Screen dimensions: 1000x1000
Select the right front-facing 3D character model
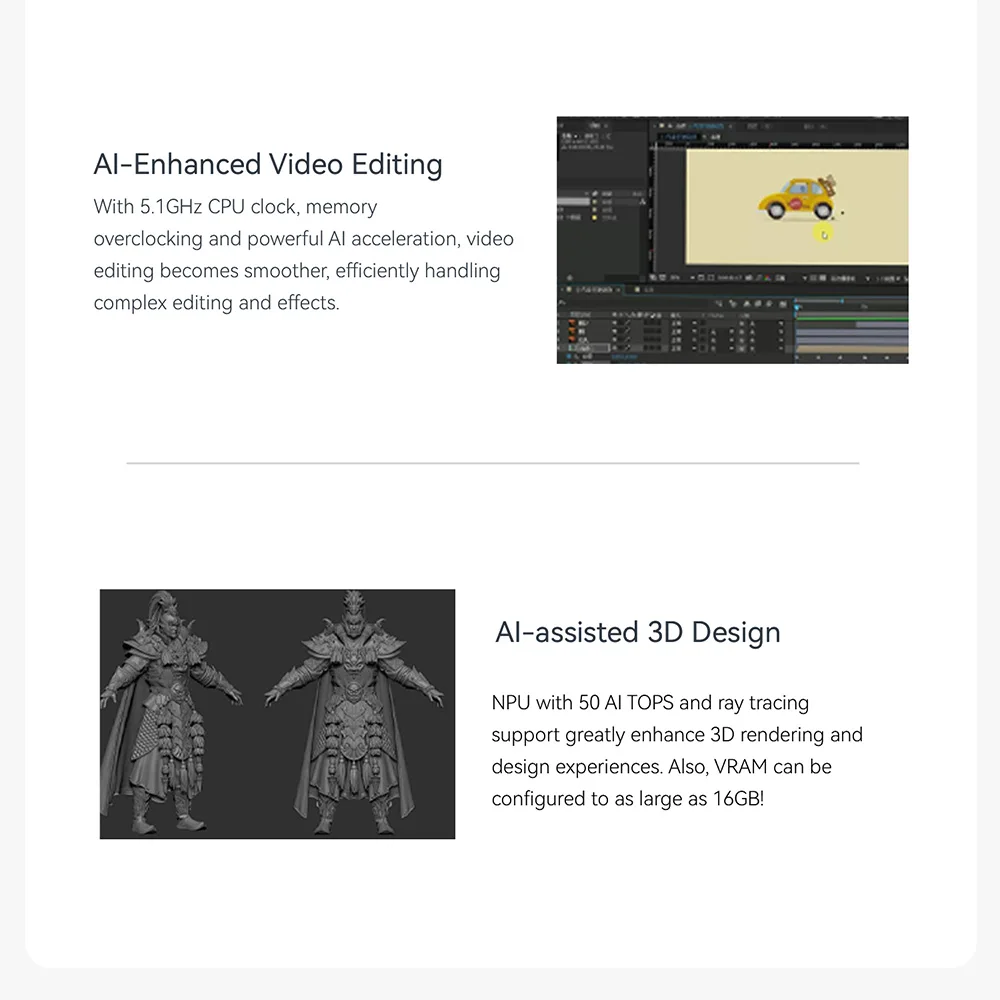(x=355, y=714)
